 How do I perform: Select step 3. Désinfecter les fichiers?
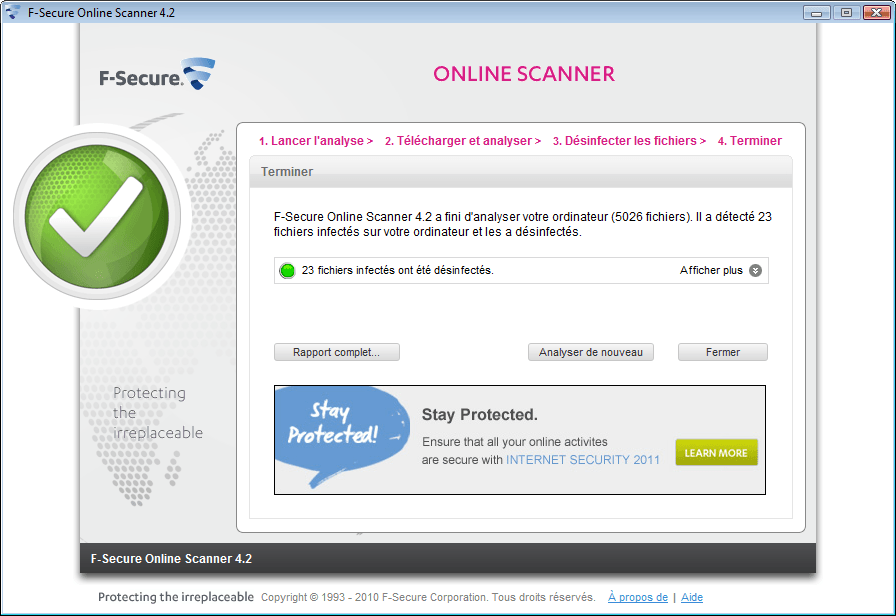click(629, 141)
